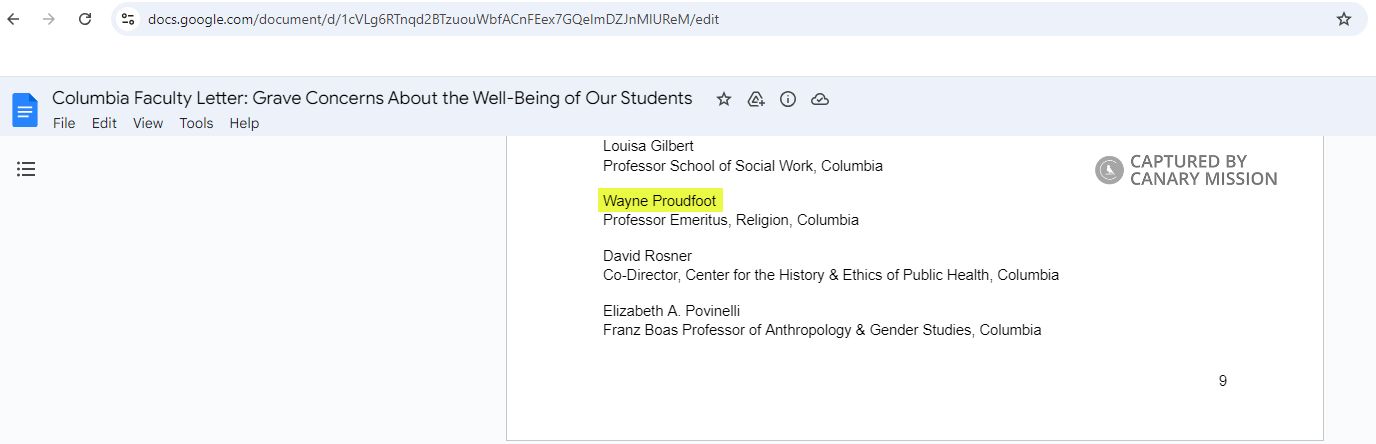The height and width of the screenshot is (444, 1376).
Task: Click the browser back arrow
Action: 15,19
